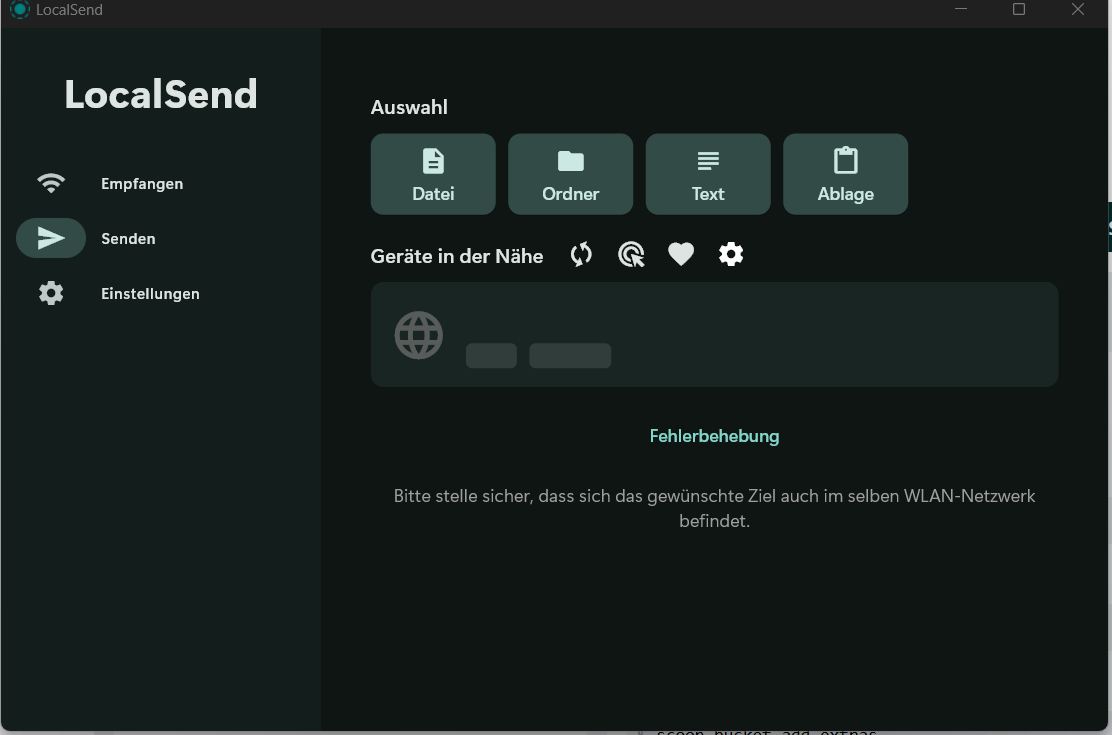Pick the Text selection button
1112x735 pixels.
(708, 174)
